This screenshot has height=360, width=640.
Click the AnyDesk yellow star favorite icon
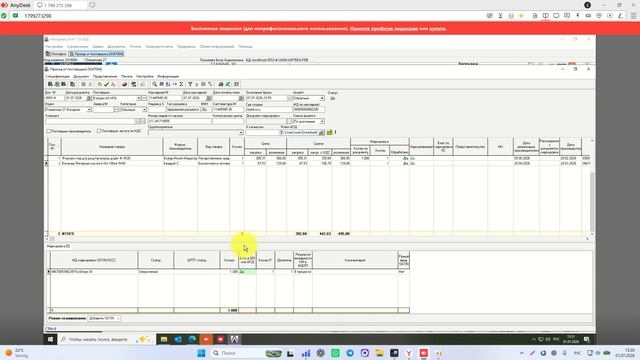point(521,16)
